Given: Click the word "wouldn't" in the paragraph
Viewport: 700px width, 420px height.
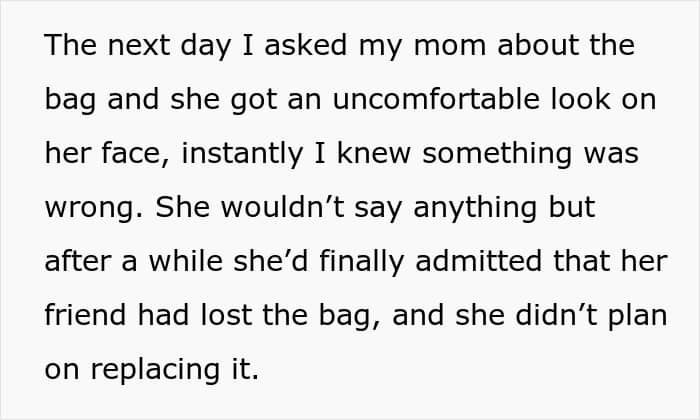Looking at the screenshot, I should coord(282,207).
